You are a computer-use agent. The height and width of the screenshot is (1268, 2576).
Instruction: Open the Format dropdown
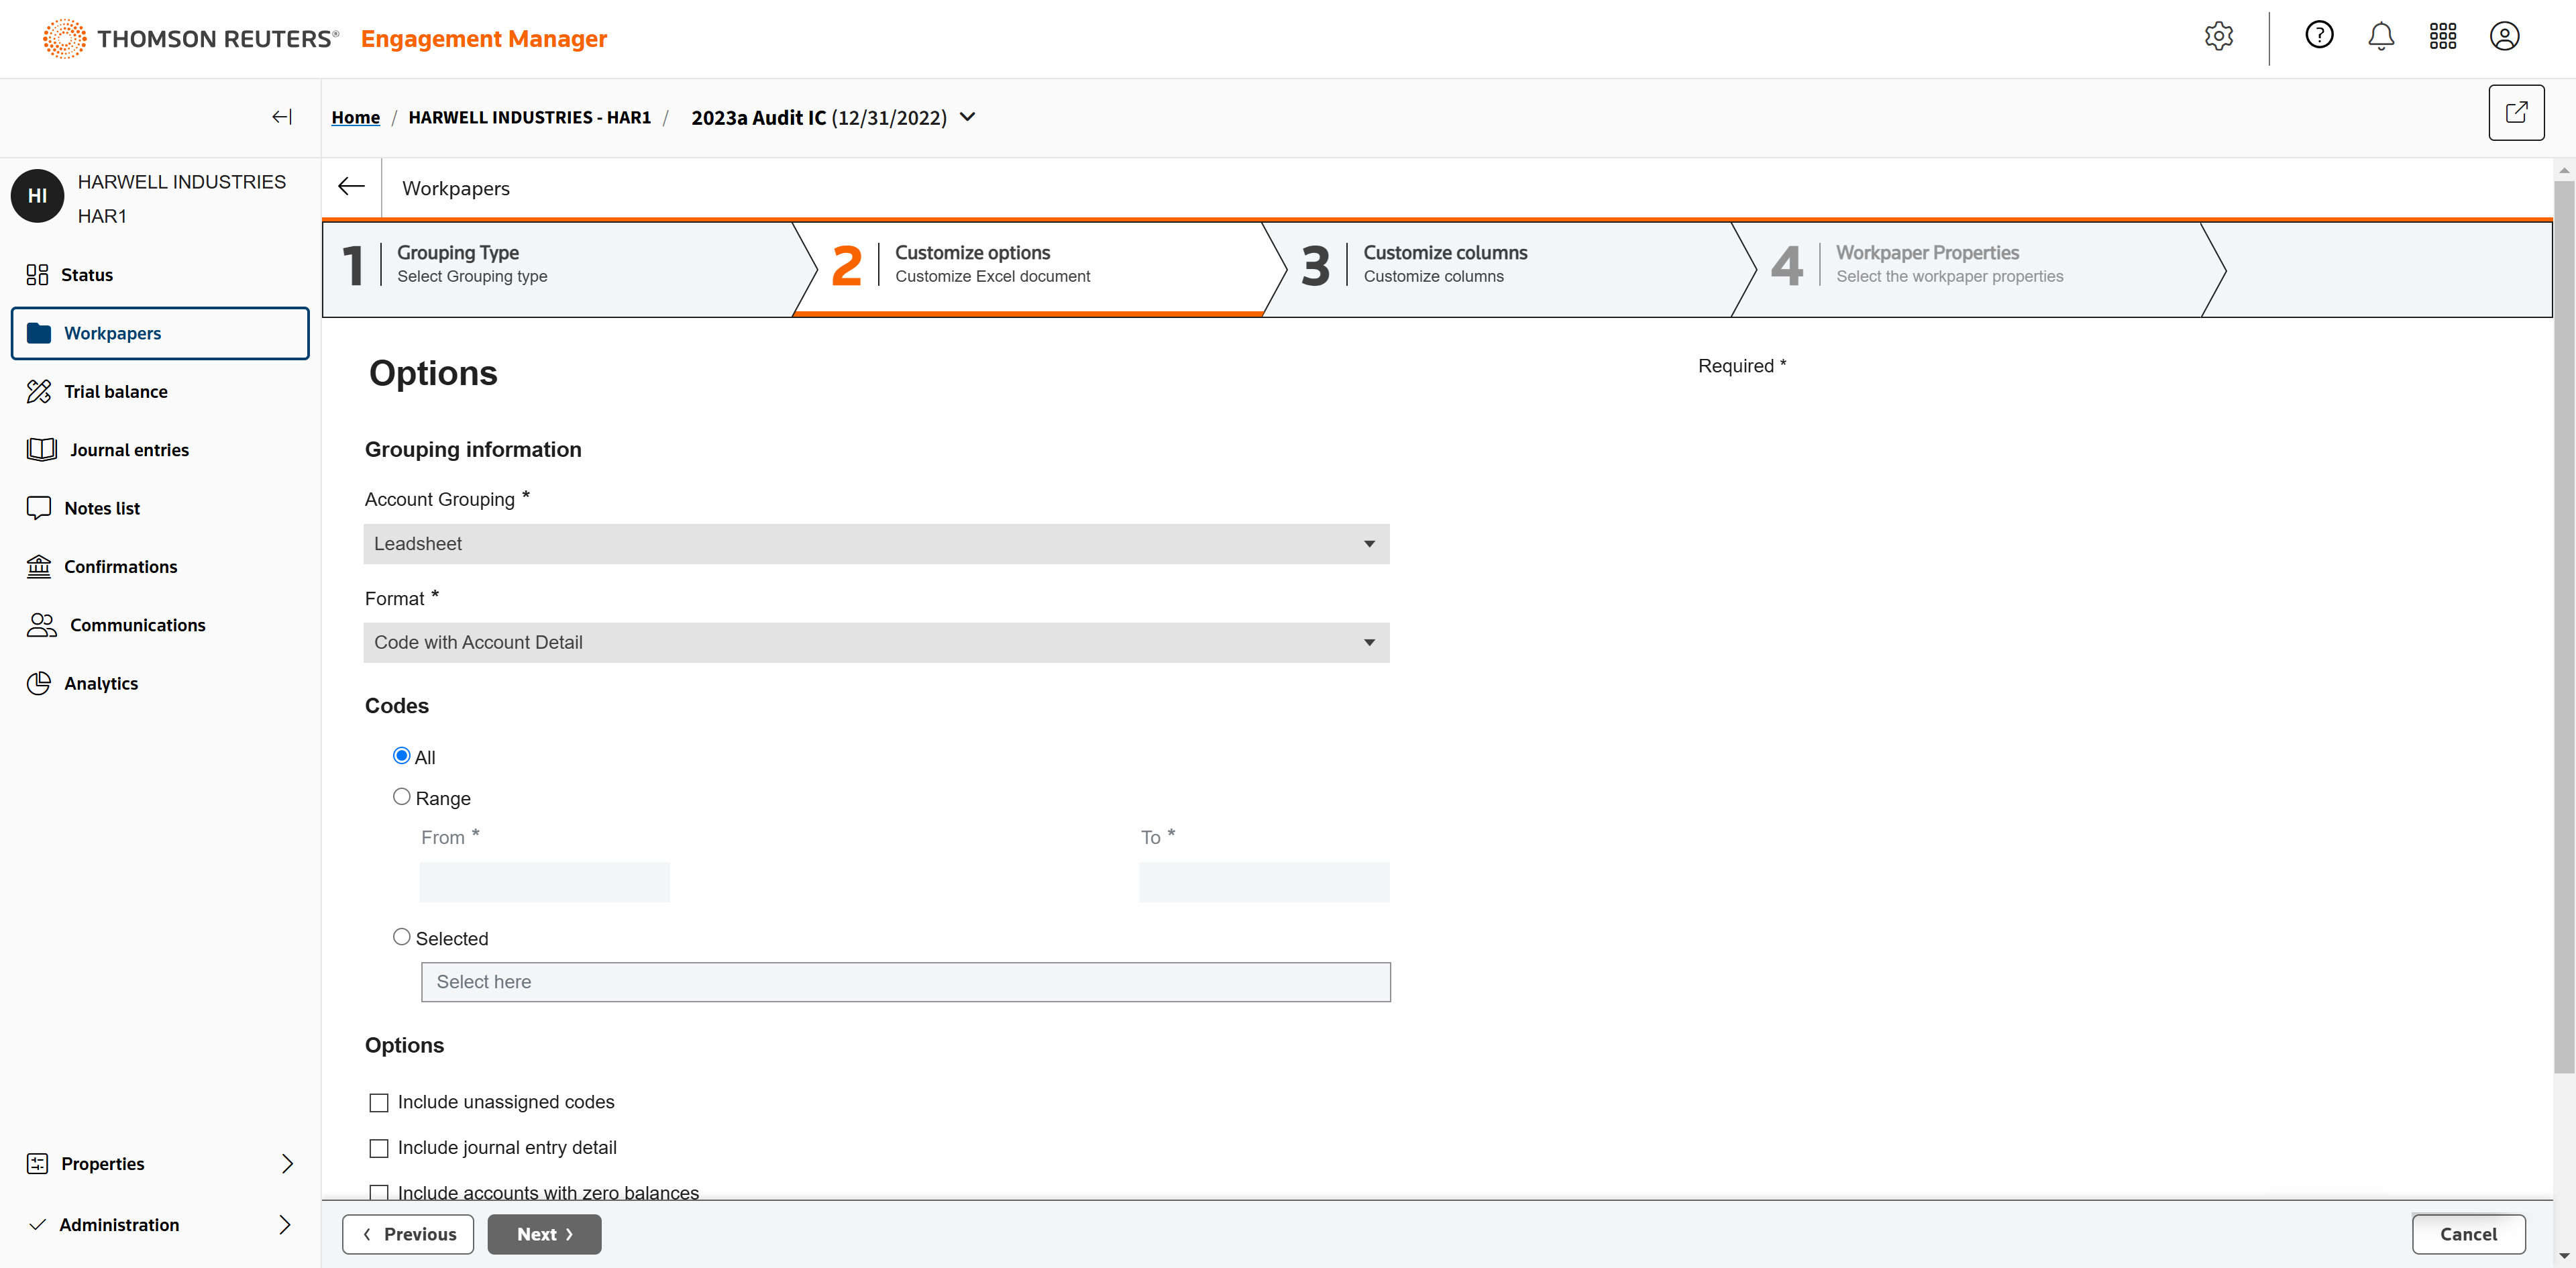point(875,643)
